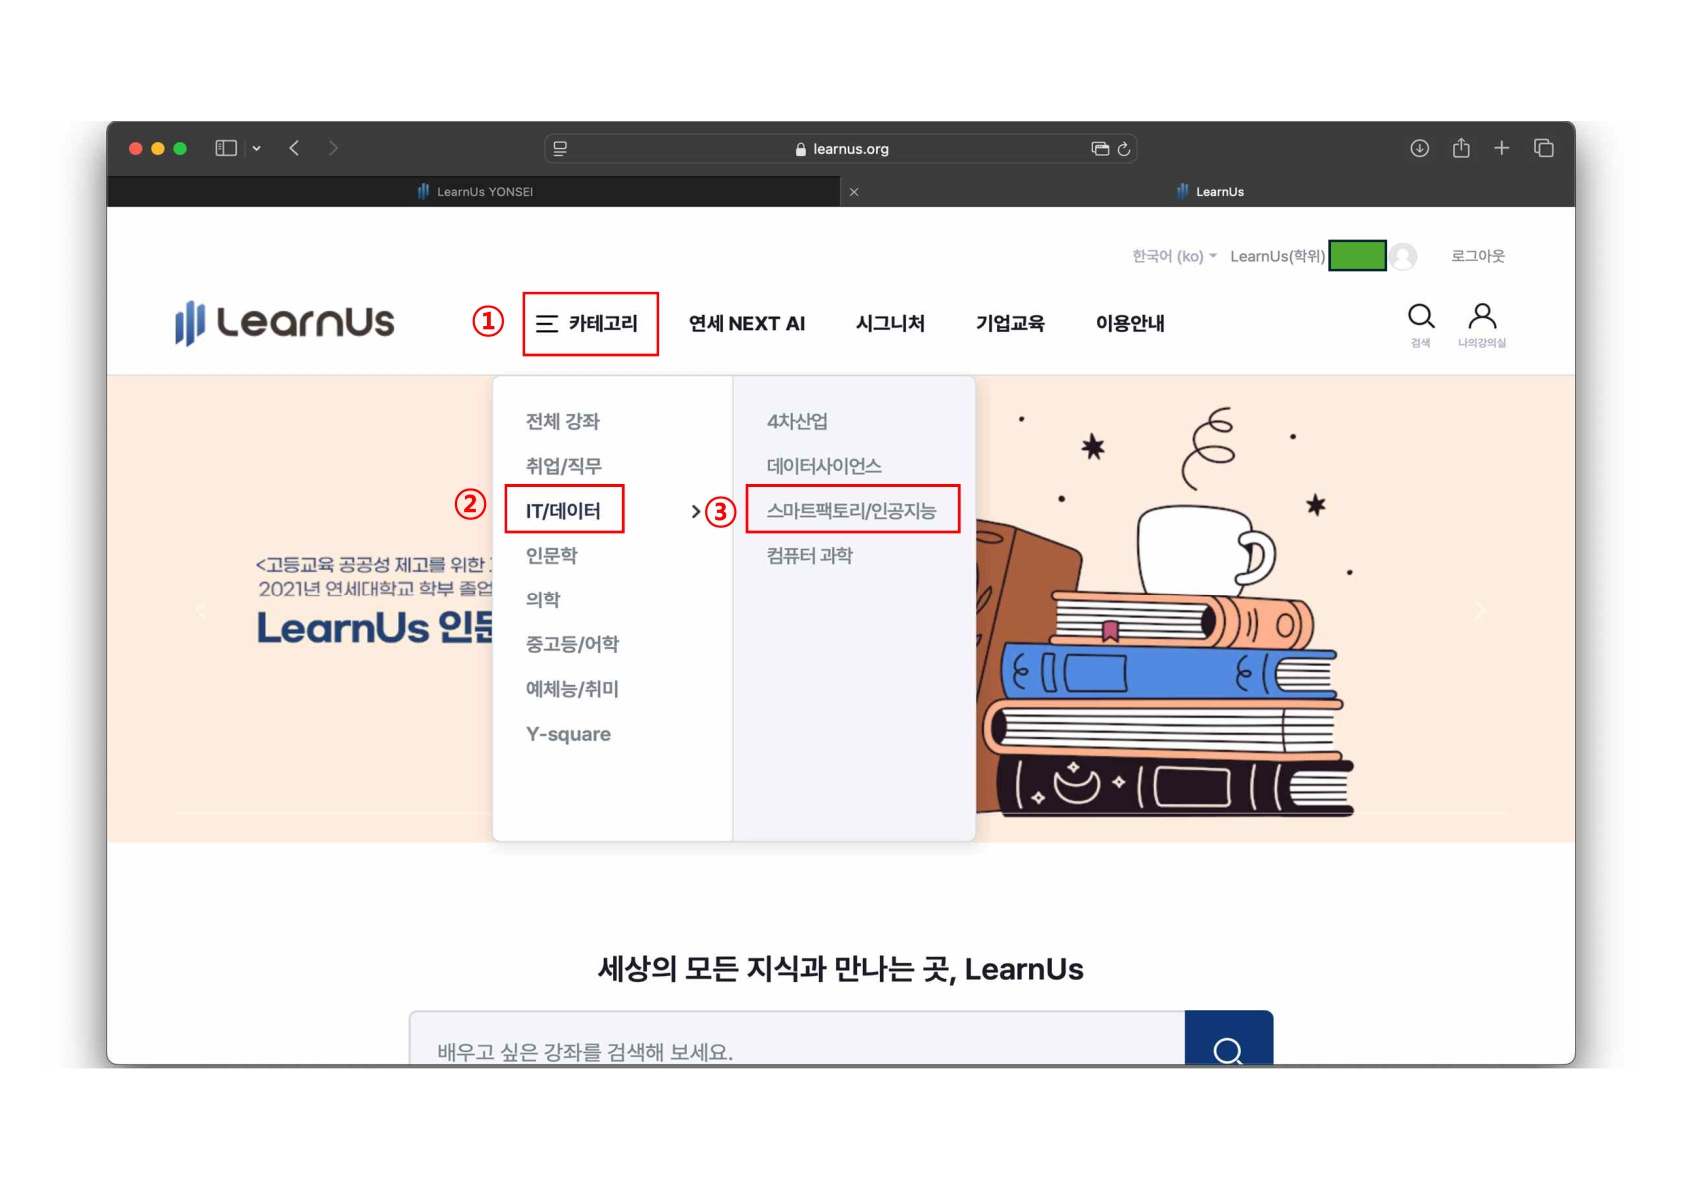1682x1190 pixels.
Task: Open the search (검색) magnifier icon
Action: [1421, 317]
